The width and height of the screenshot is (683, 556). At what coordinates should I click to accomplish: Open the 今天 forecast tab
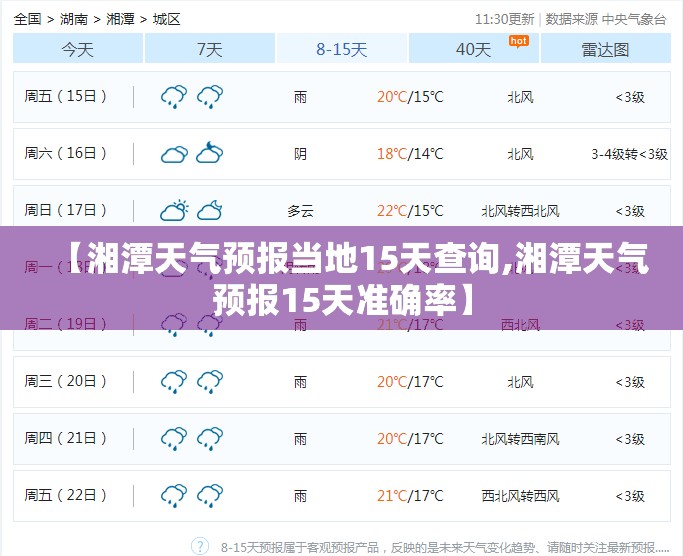click(78, 48)
